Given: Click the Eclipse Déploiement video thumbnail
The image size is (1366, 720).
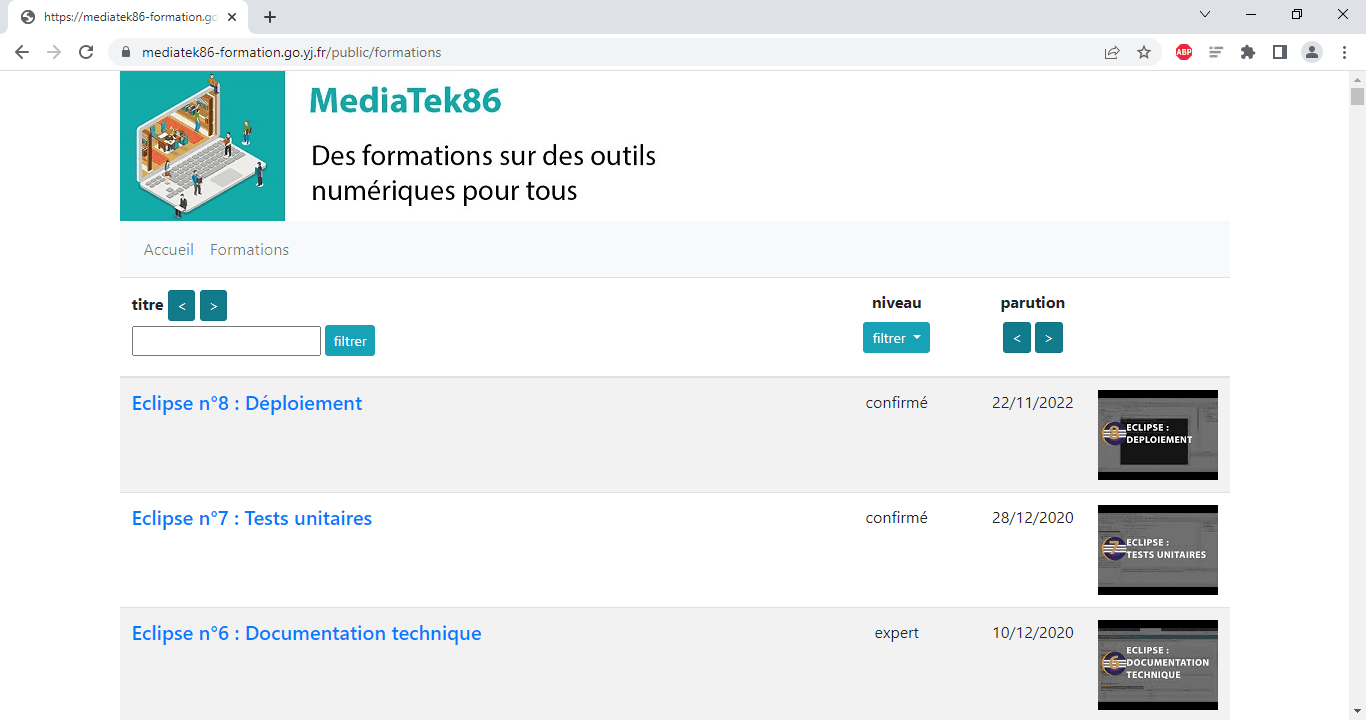Looking at the screenshot, I should (1158, 435).
